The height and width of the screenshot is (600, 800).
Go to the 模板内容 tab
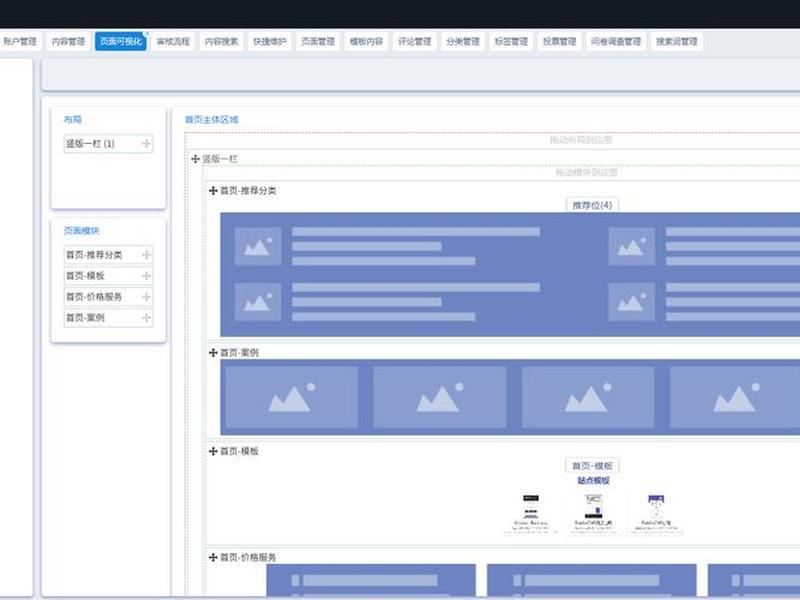(x=366, y=41)
